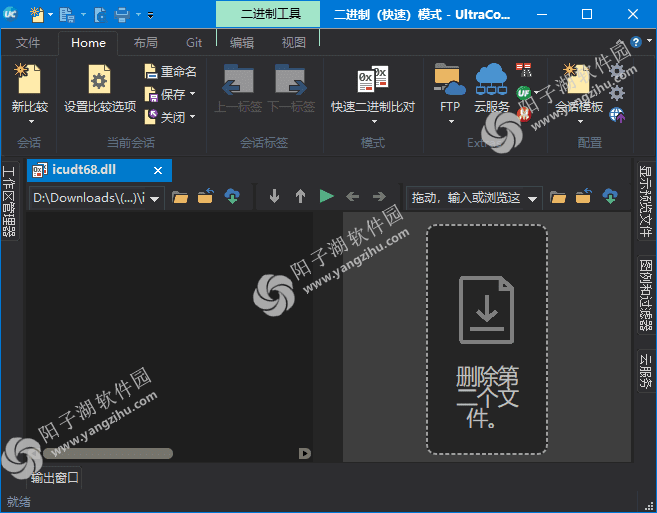Go to 下一标签 next tab
Image resolution: width=657 pixels, height=513 pixels.
coord(291,89)
